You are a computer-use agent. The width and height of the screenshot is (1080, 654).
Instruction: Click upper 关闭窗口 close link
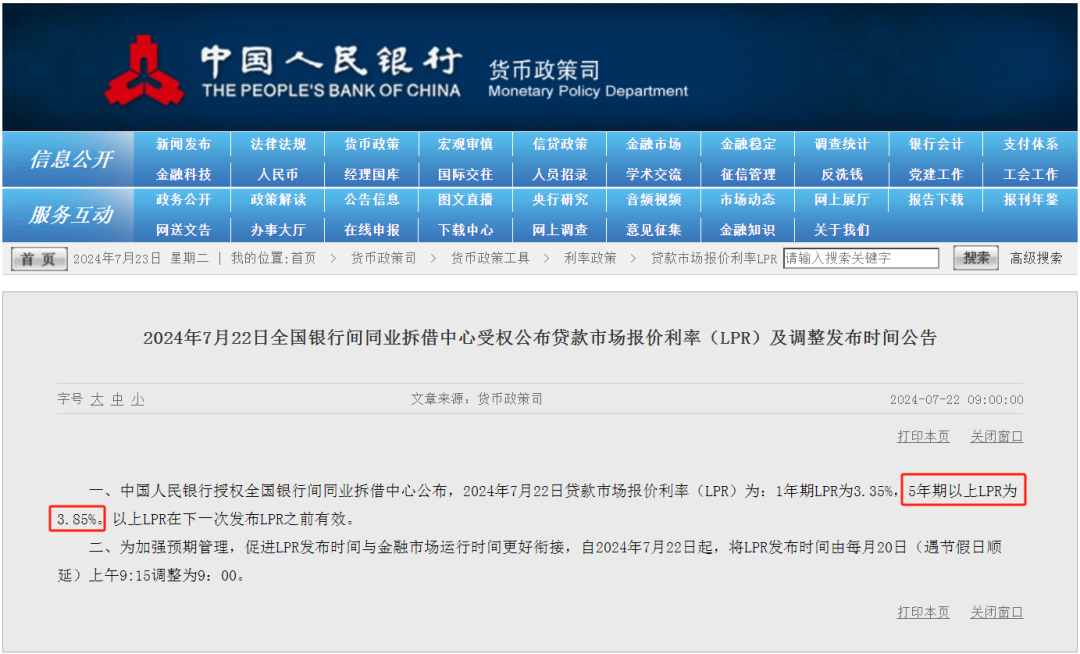997,436
